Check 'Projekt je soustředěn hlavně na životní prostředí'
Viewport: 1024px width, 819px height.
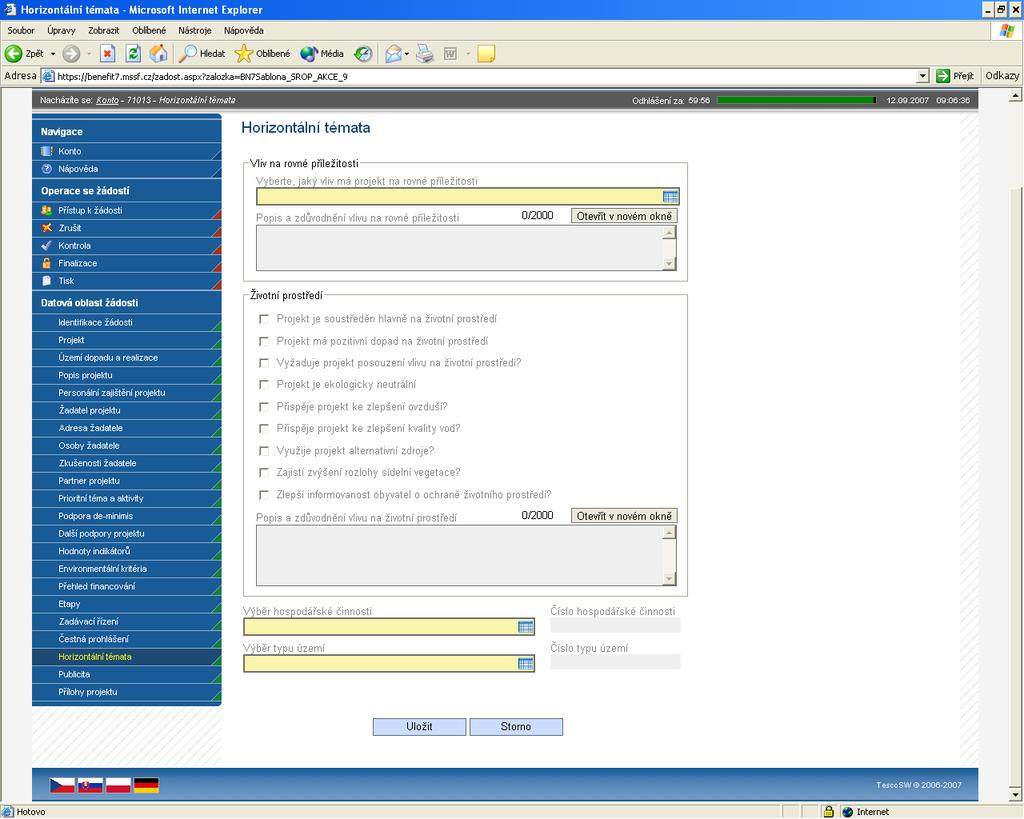[x=264, y=319]
